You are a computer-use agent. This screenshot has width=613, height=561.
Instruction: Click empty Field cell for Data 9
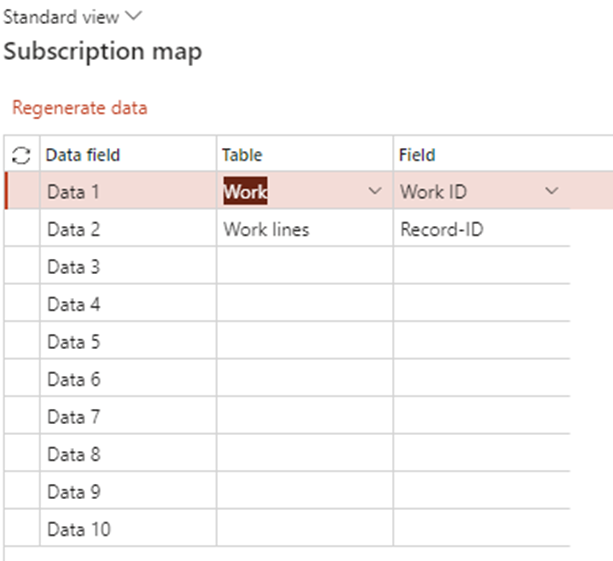[x=482, y=491]
